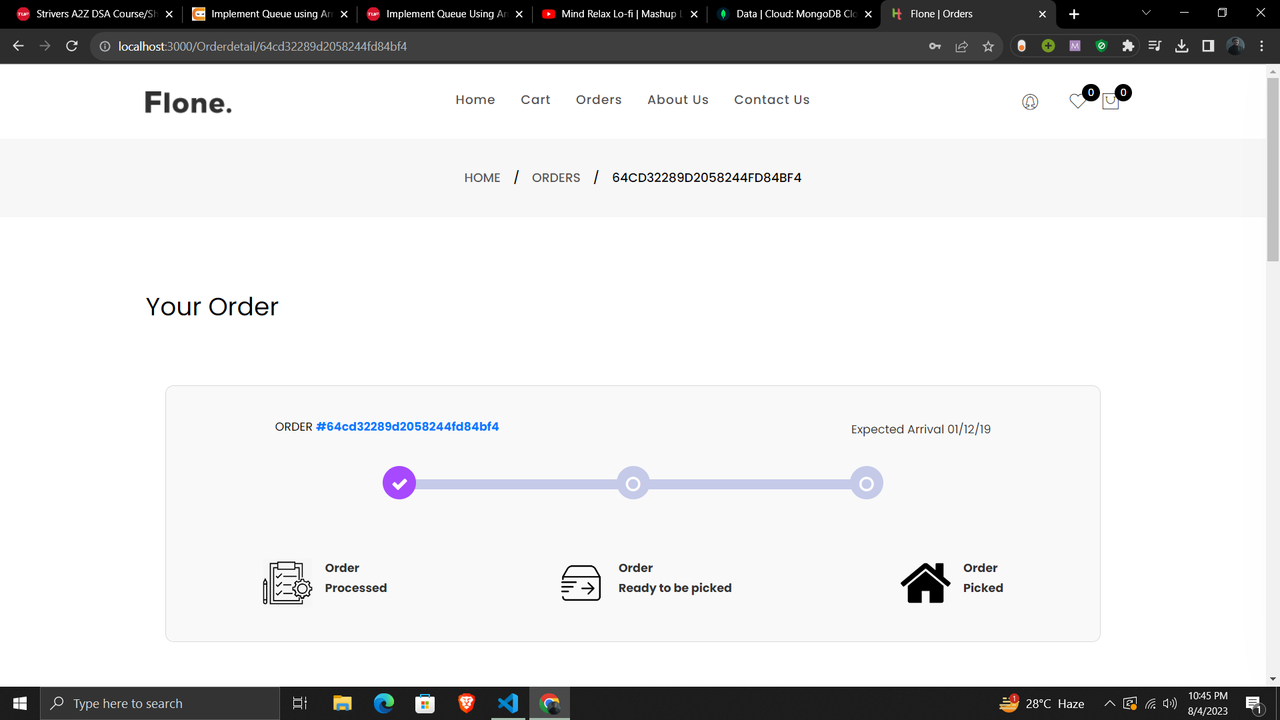
Task: Click the taskbar search box
Action: click(x=160, y=703)
